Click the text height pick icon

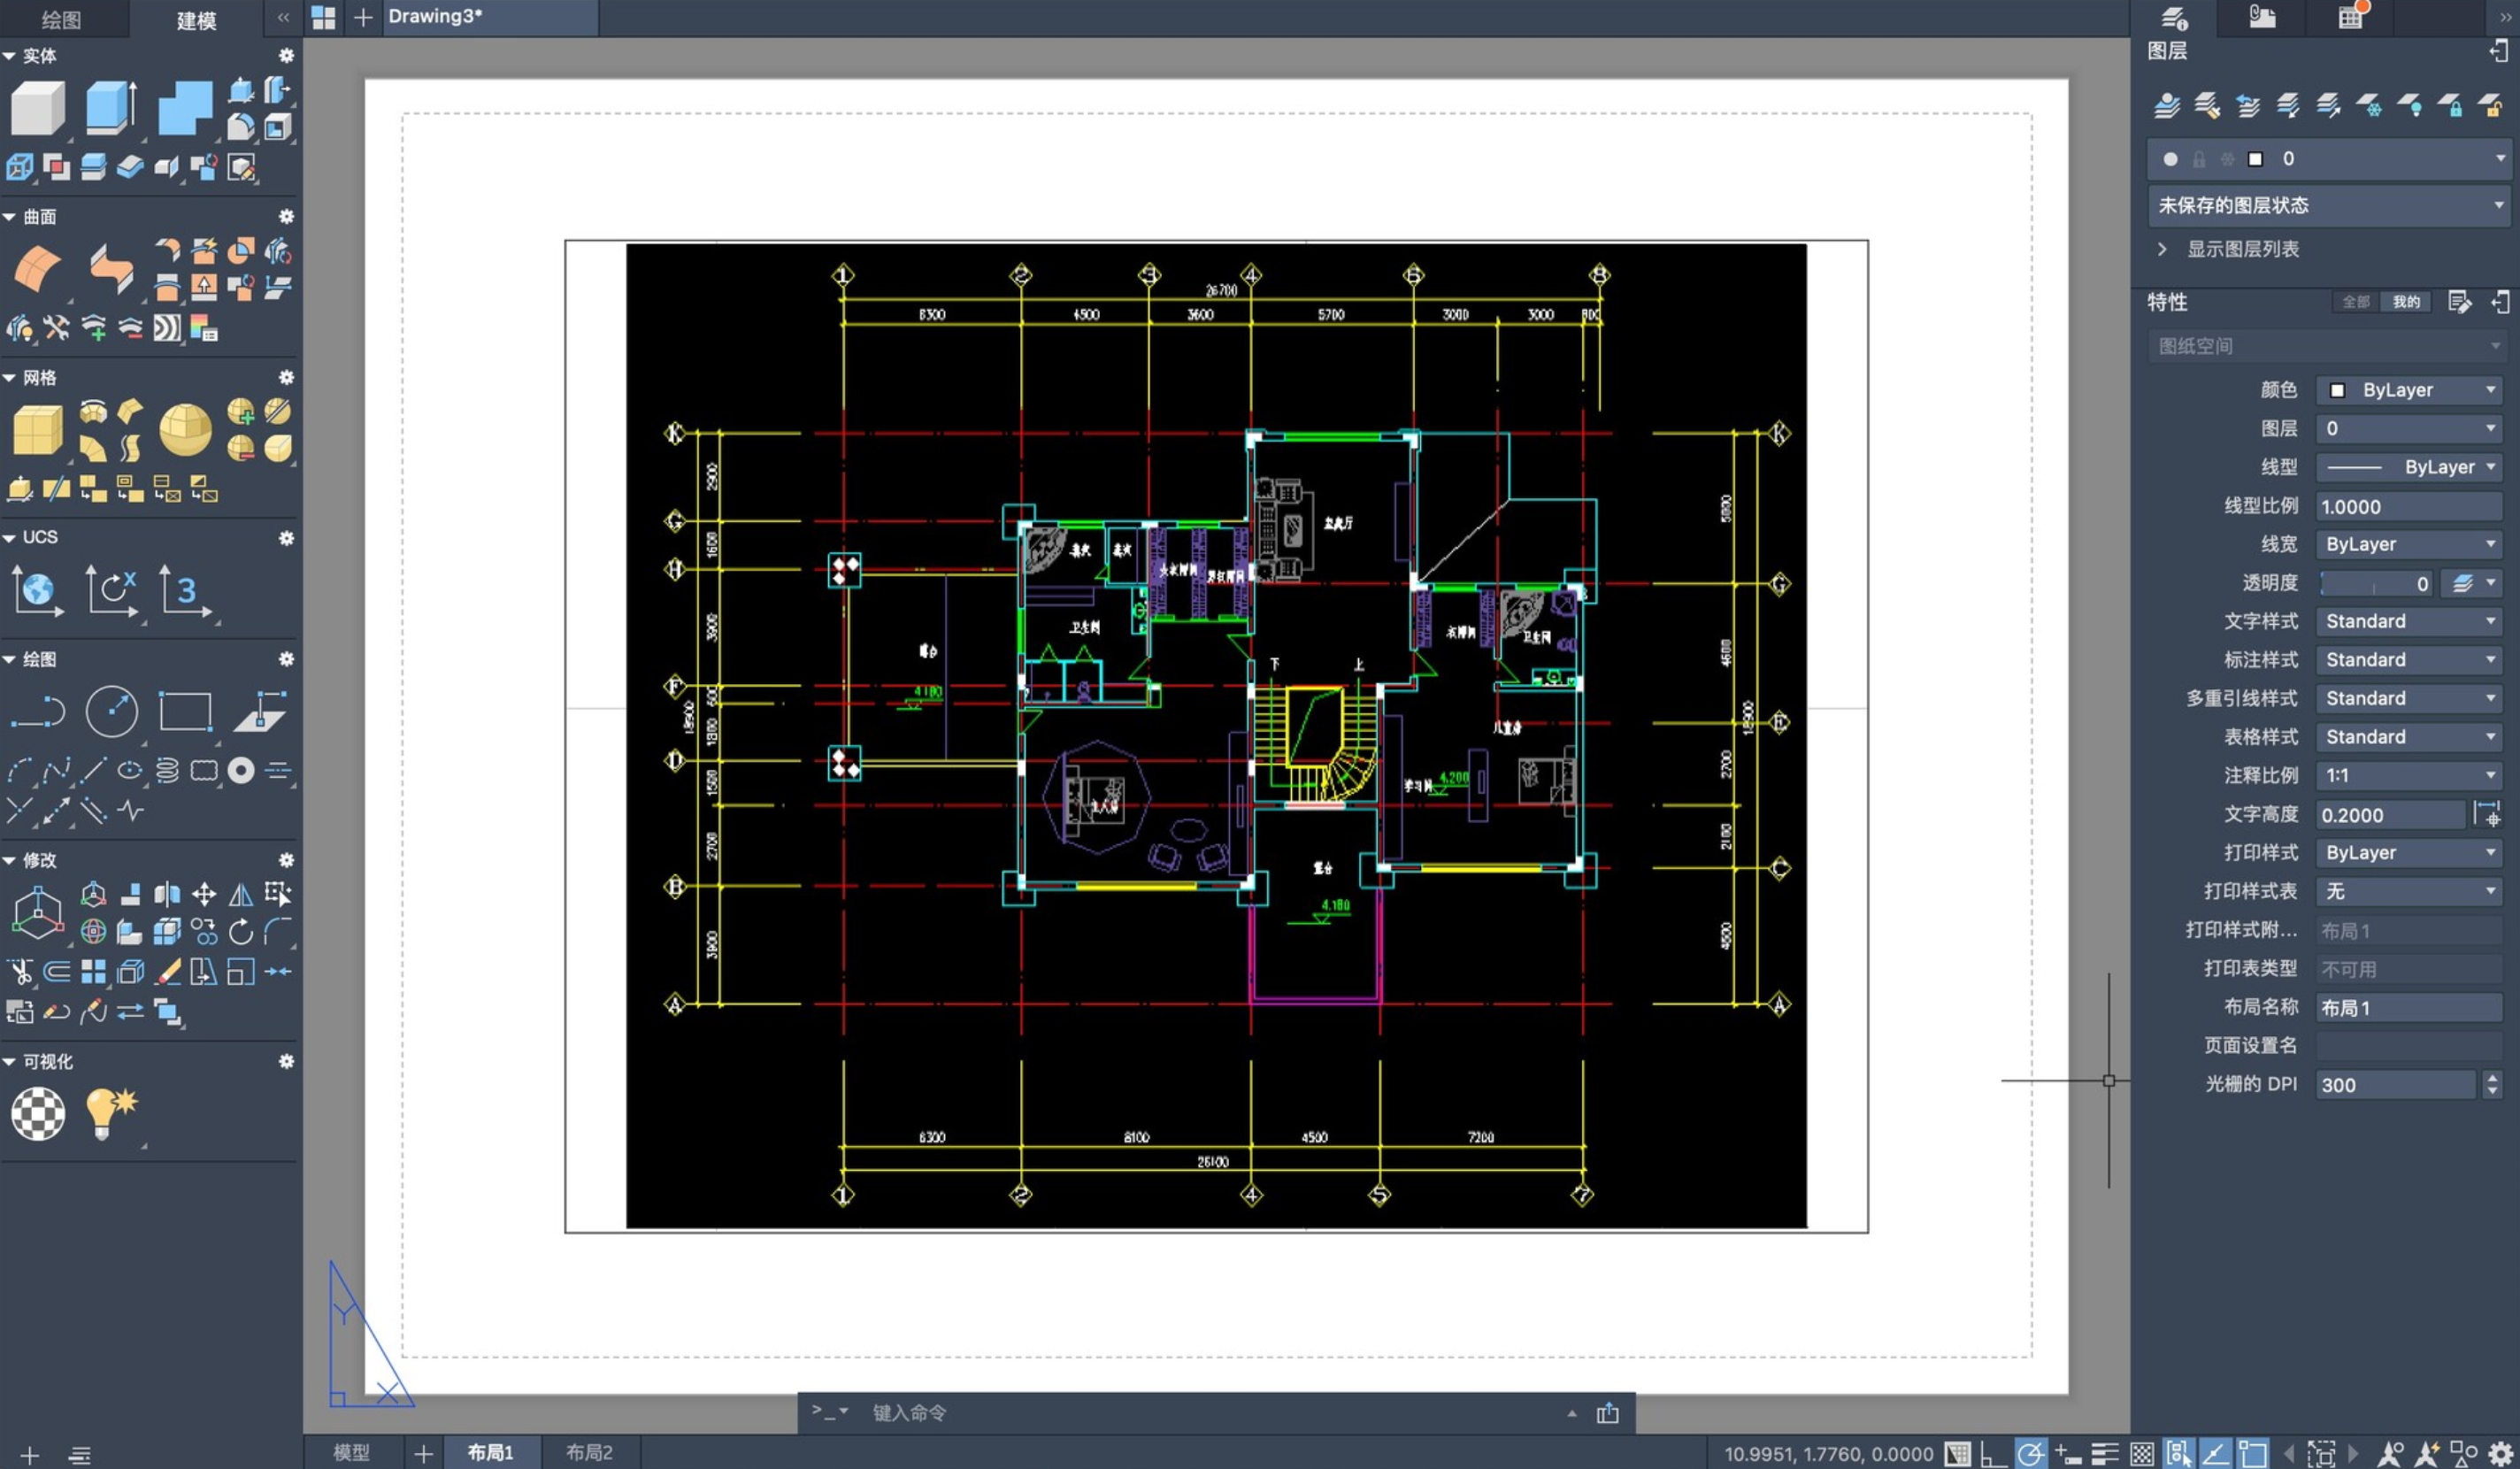click(x=2486, y=814)
